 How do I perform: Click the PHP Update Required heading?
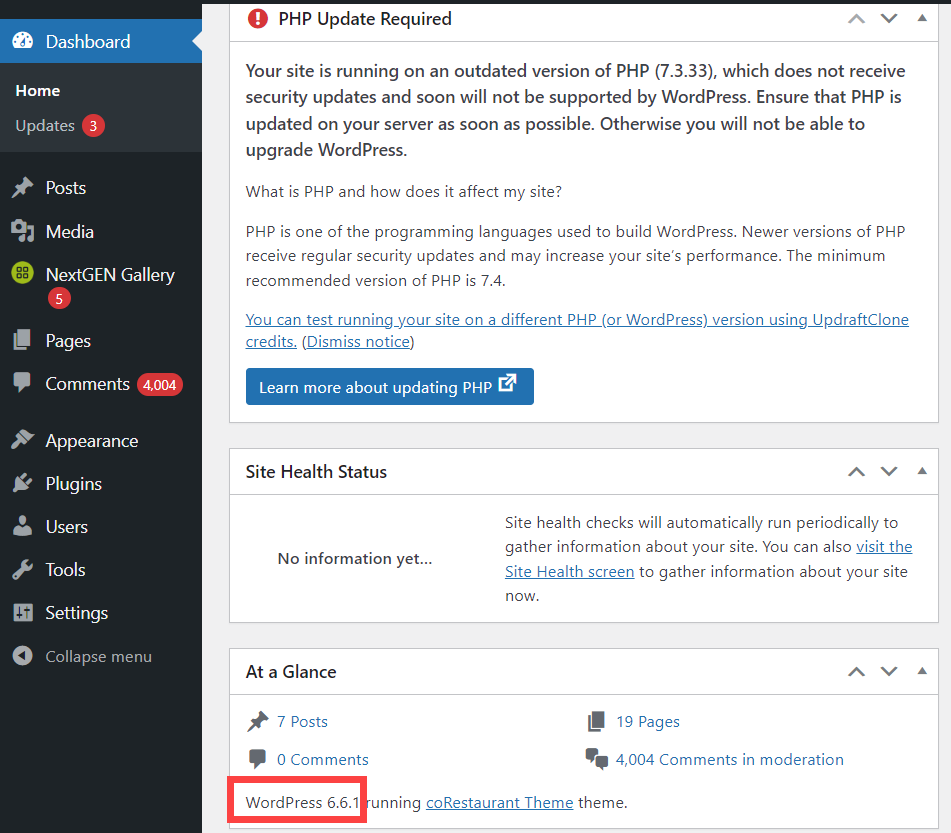pos(365,19)
